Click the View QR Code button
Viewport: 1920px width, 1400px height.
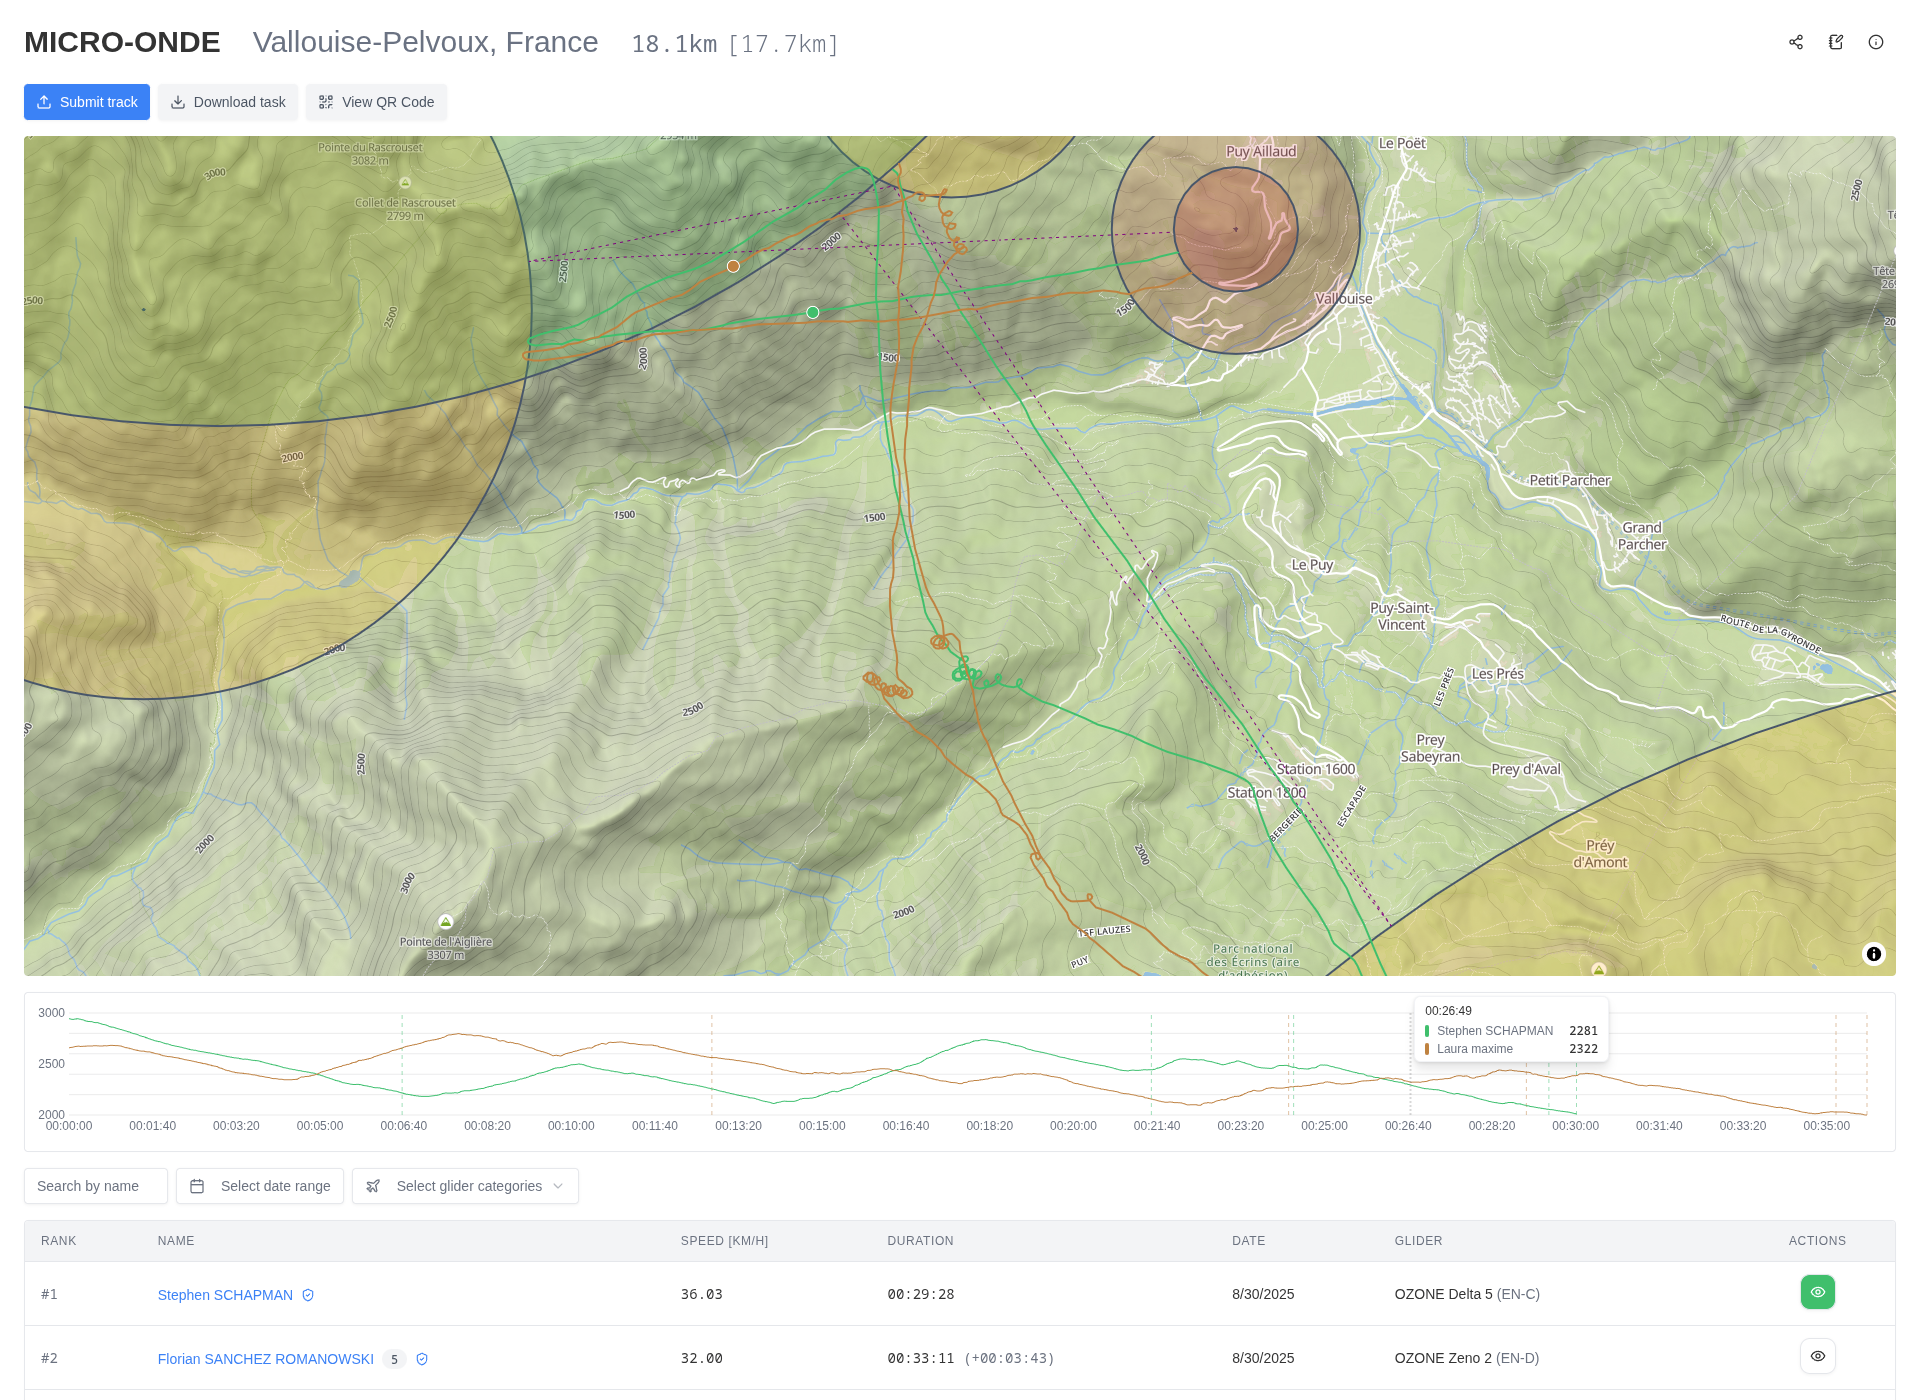click(x=376, y=102)
